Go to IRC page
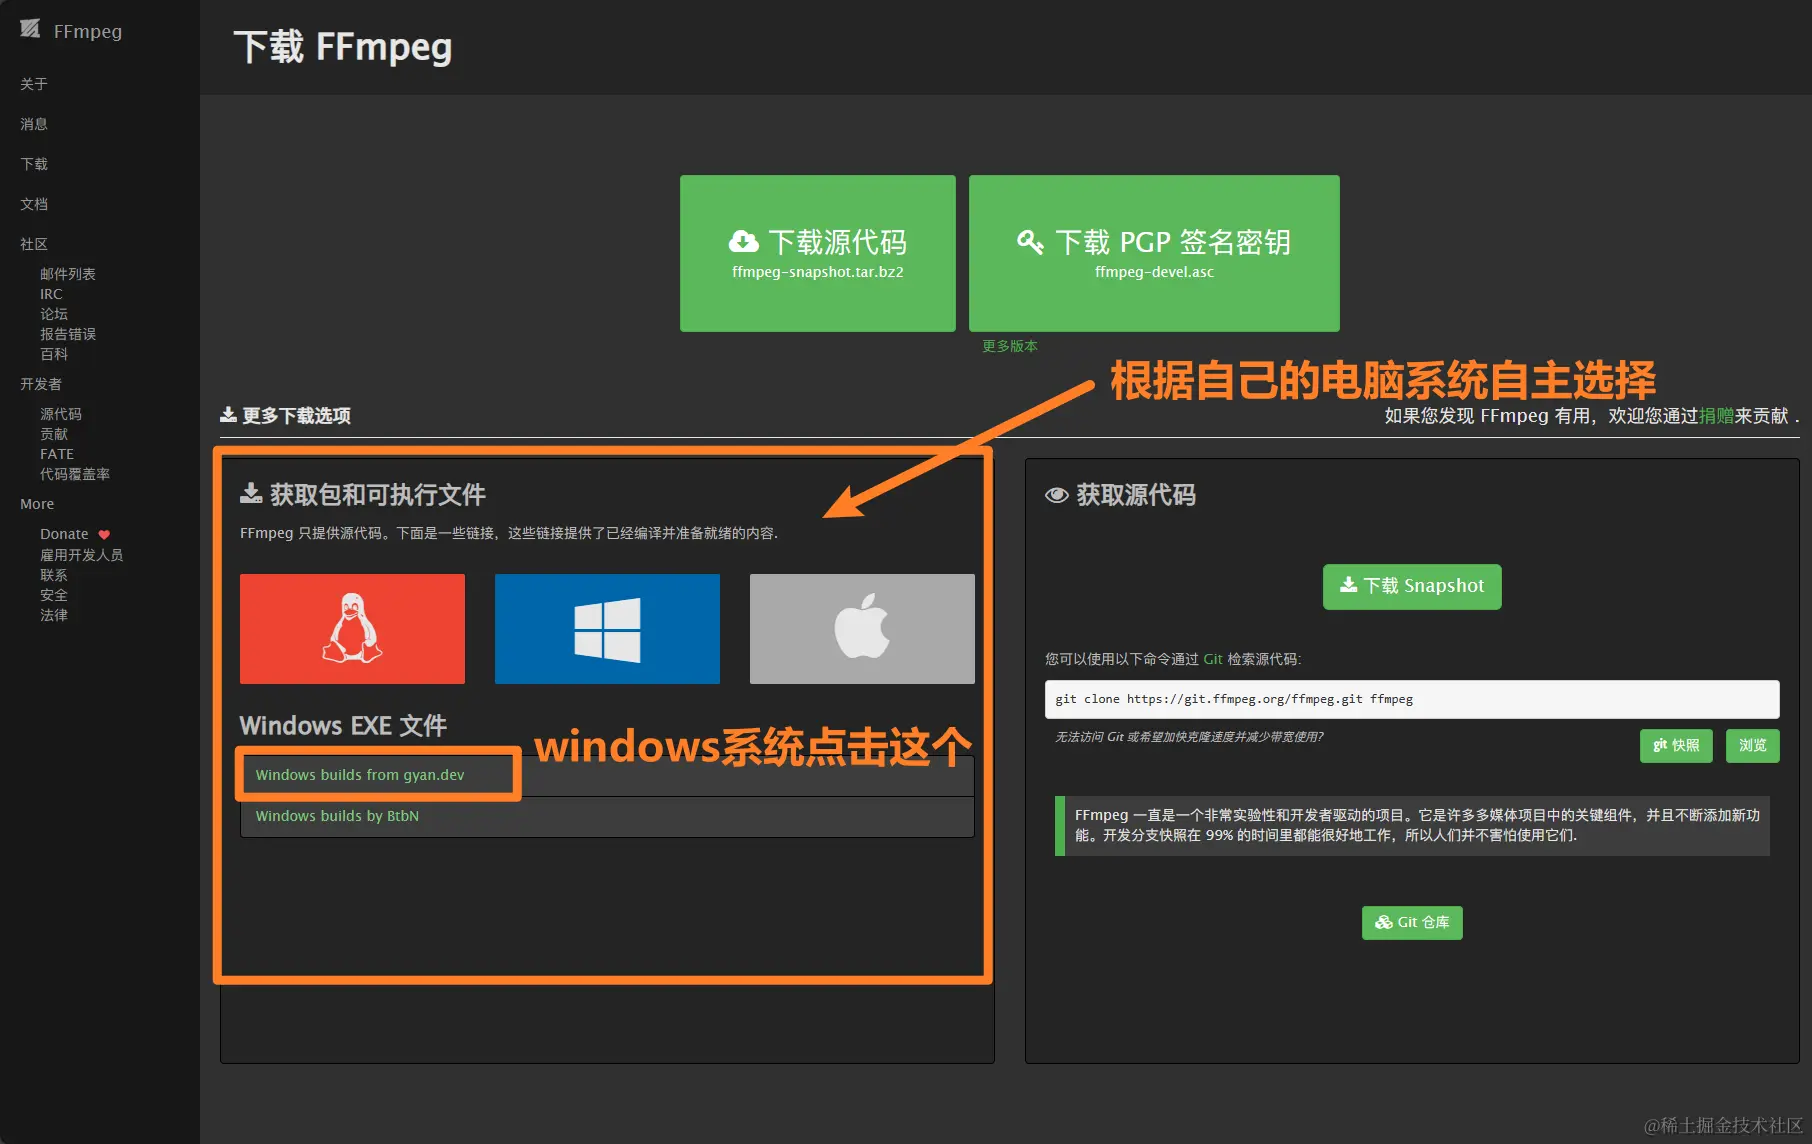The width and height of the screenshot is (1812, 1144). coord(51,294)
